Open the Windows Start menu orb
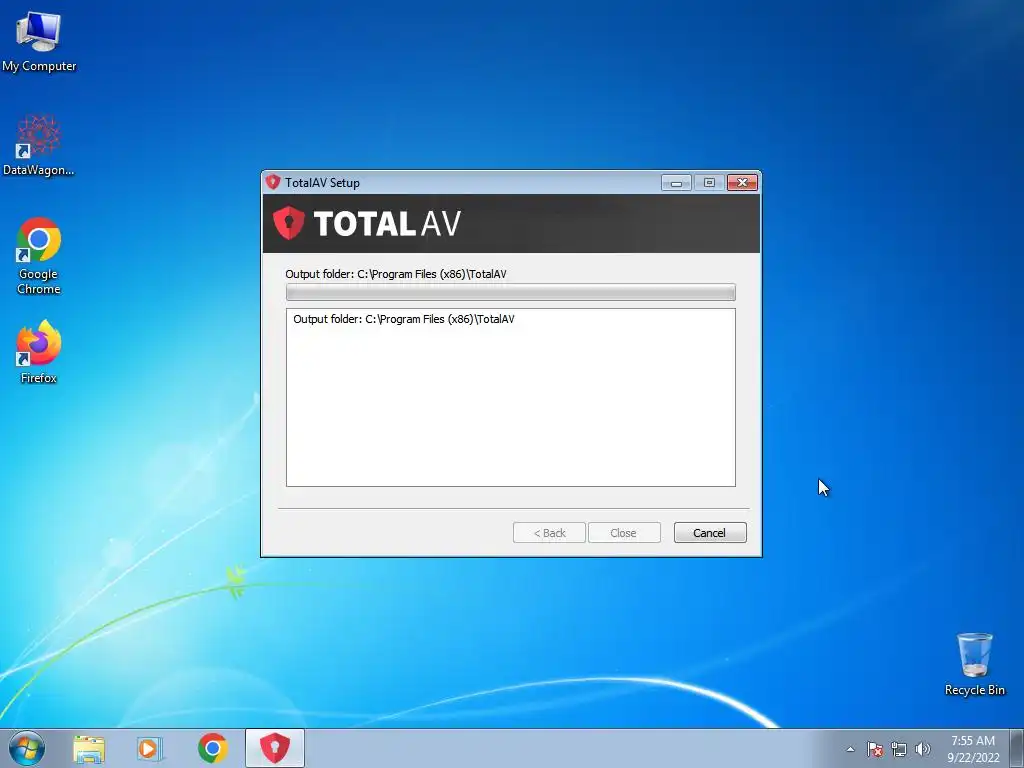Screen dimensions: 1024x768 click(27, 748)
